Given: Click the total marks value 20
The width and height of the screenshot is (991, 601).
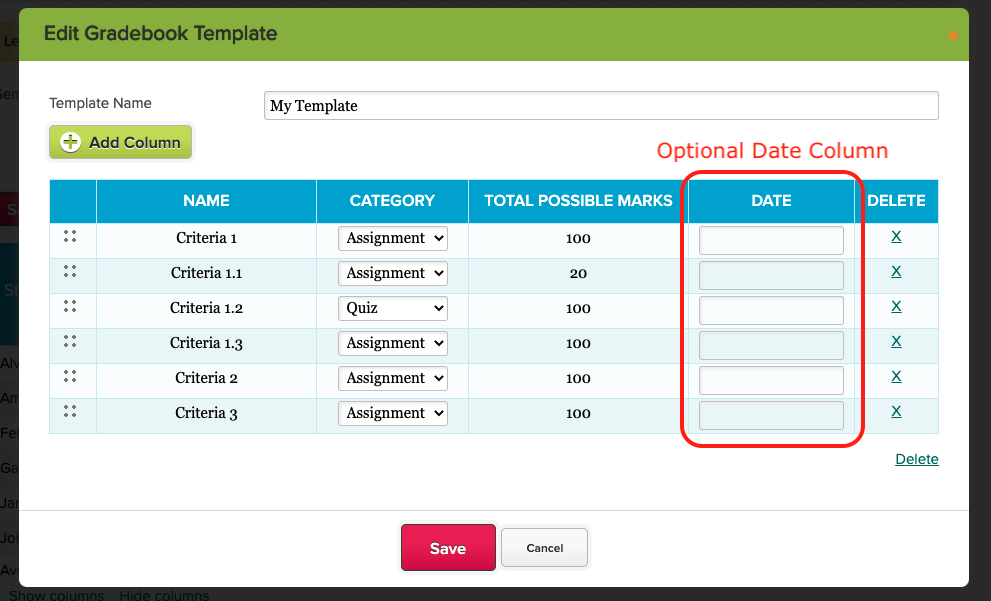Looking at the screenshot, I should 578,274.
